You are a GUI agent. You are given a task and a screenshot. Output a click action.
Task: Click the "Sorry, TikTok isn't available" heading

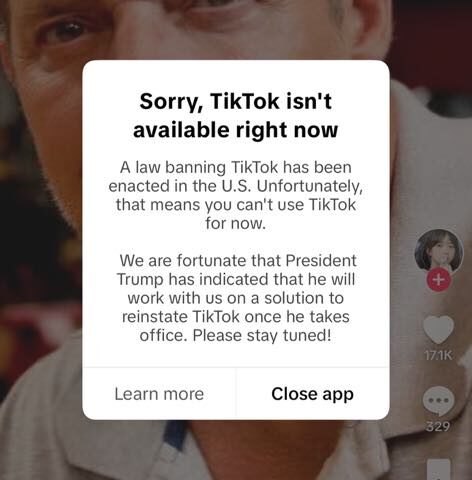click(236, 115)
